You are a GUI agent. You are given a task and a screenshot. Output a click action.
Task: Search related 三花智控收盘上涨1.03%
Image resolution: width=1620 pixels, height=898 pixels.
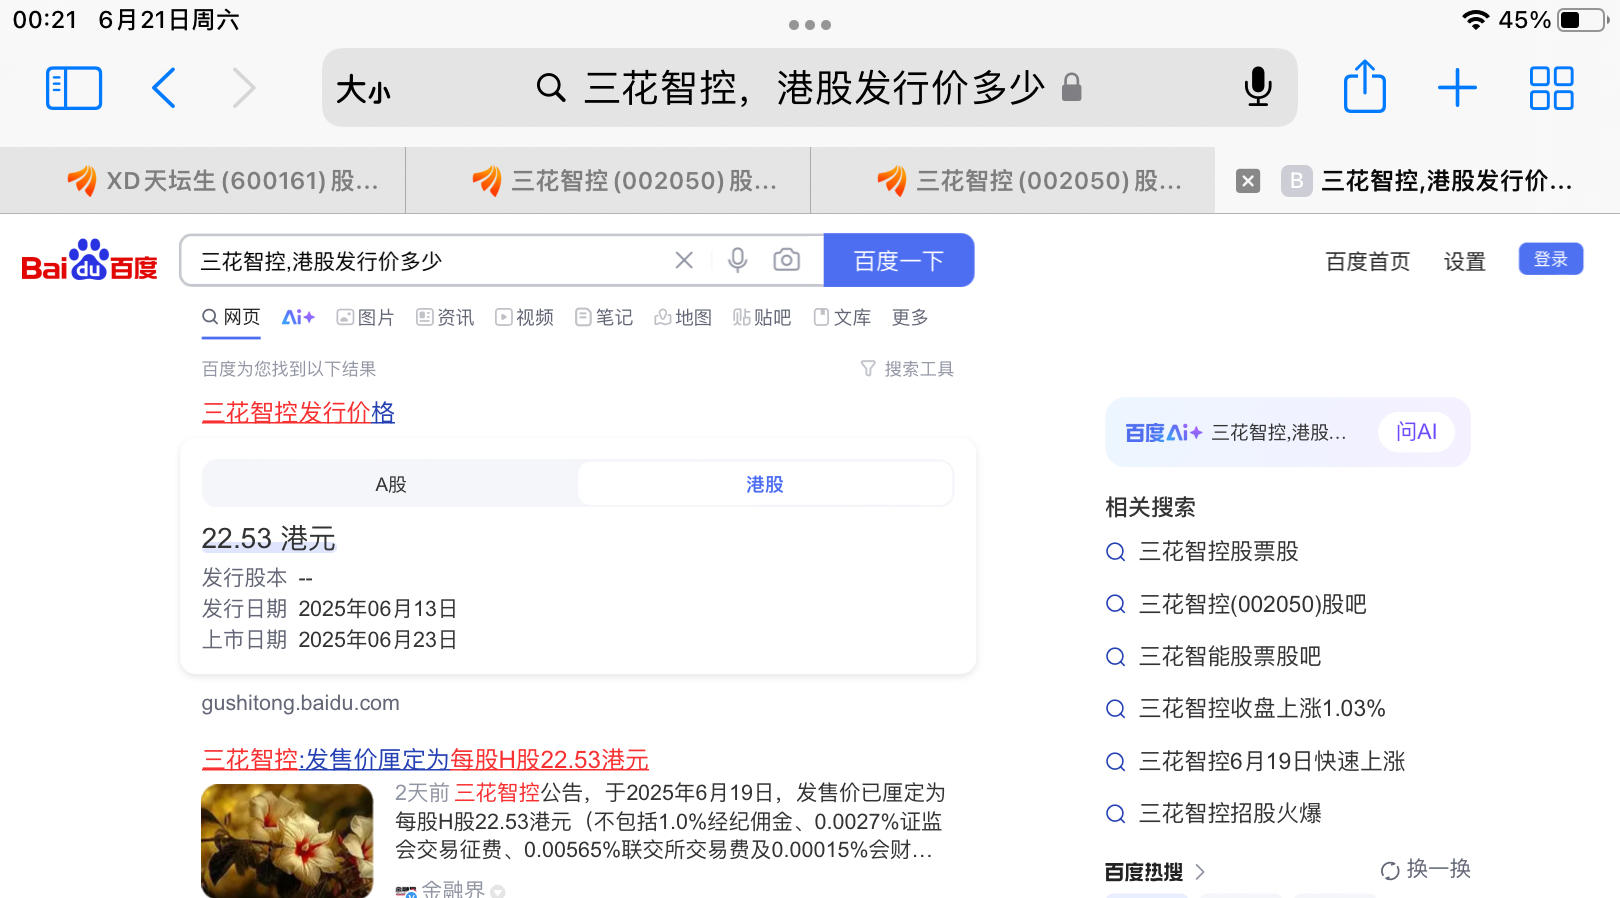(x=1262, y=708)
